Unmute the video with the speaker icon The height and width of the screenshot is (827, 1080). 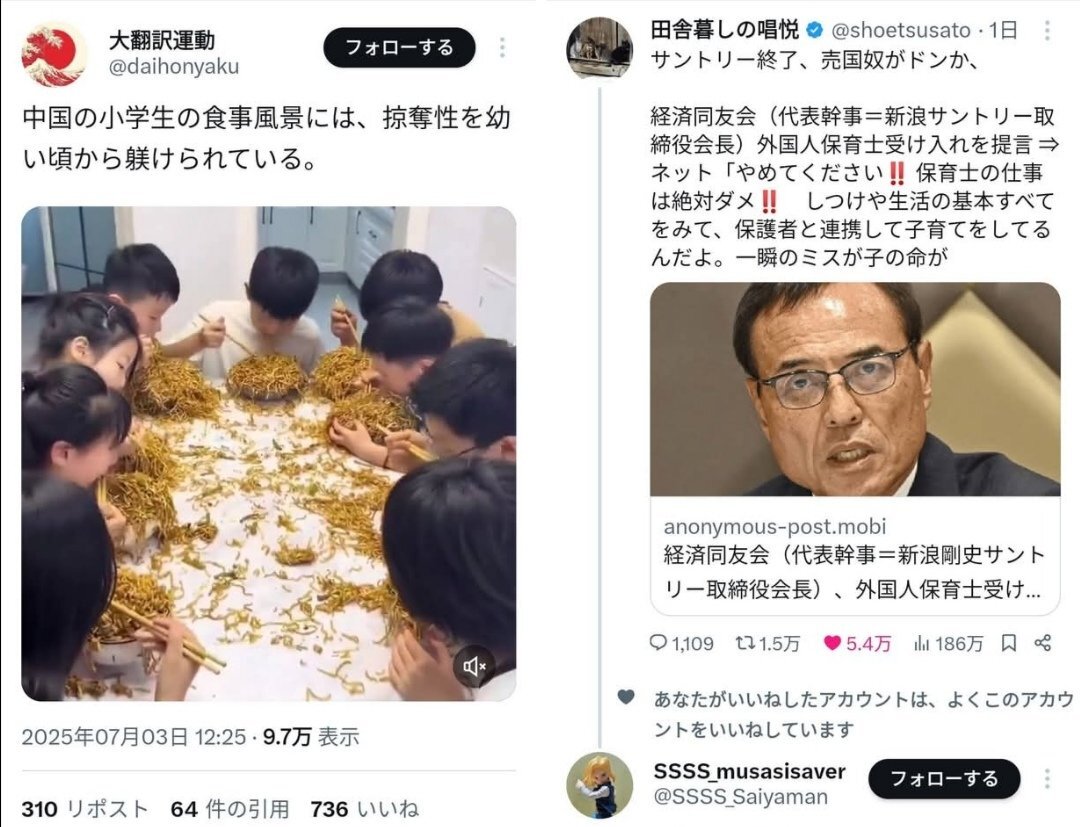click(x=475, y=666)
